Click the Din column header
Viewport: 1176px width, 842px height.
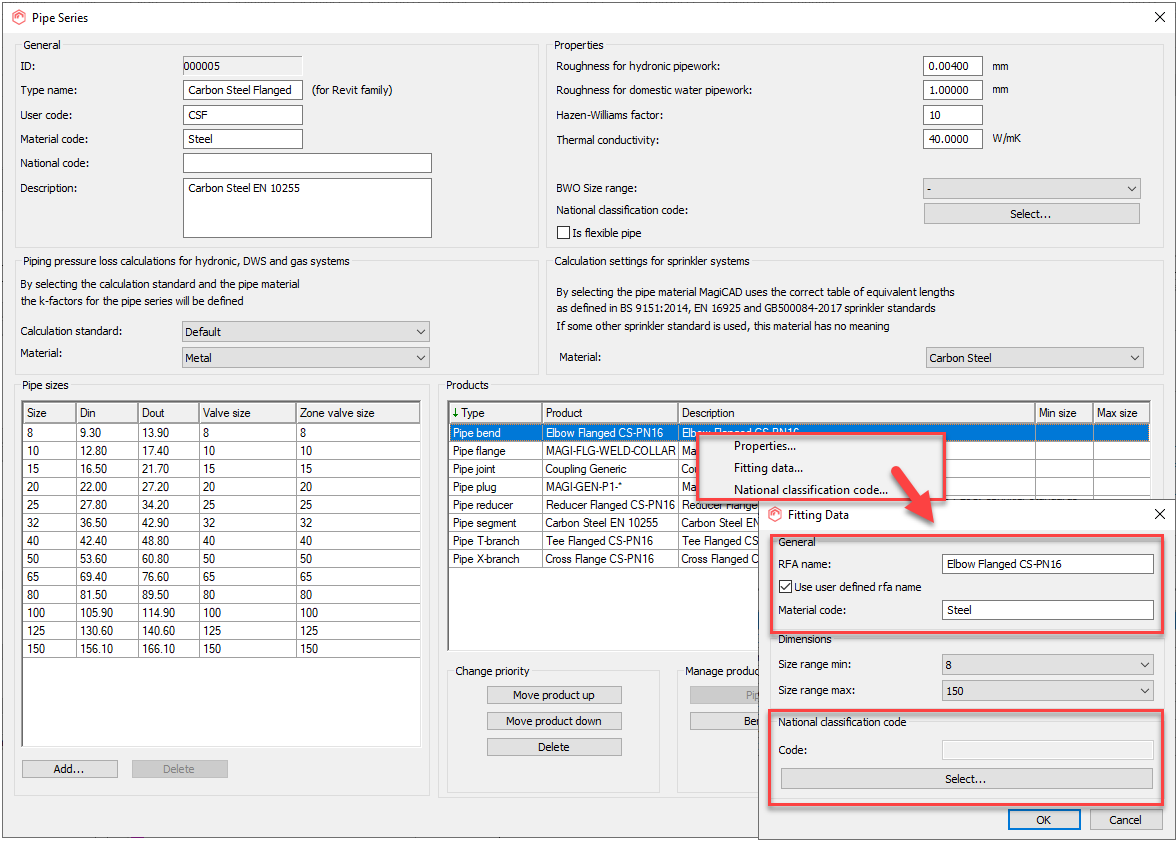(107, 413)
